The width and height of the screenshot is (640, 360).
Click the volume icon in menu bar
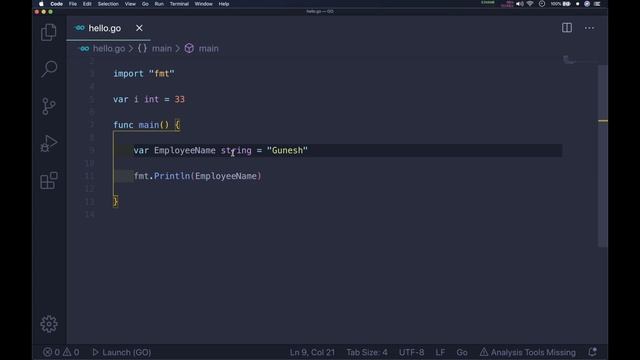(520, 4)
